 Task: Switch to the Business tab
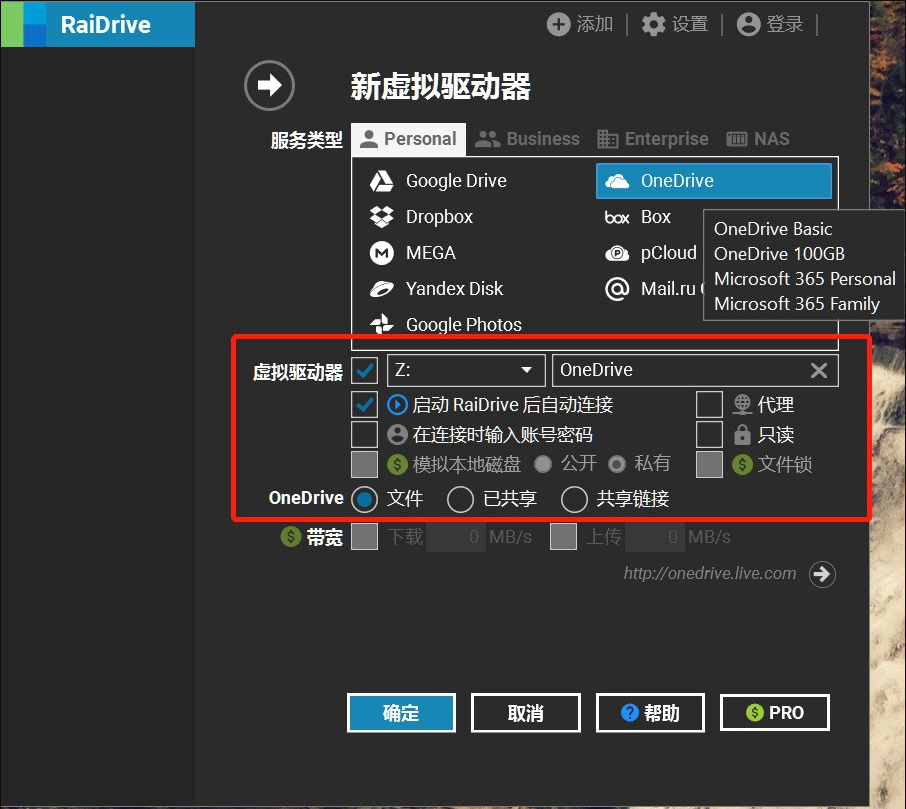[x=527, y=139]
